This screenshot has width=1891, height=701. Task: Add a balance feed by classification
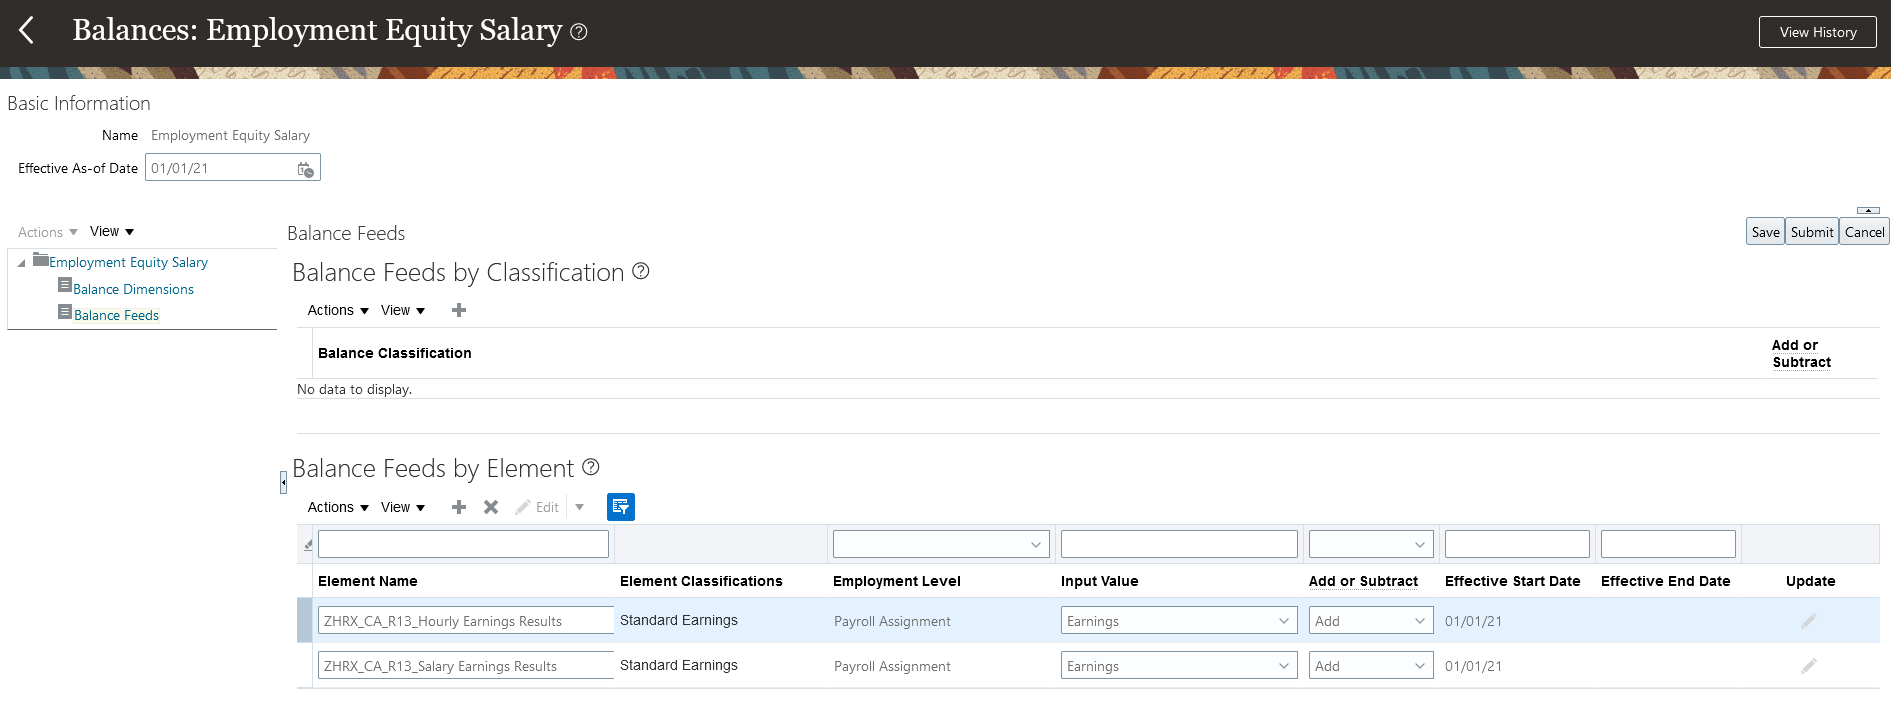459,310
